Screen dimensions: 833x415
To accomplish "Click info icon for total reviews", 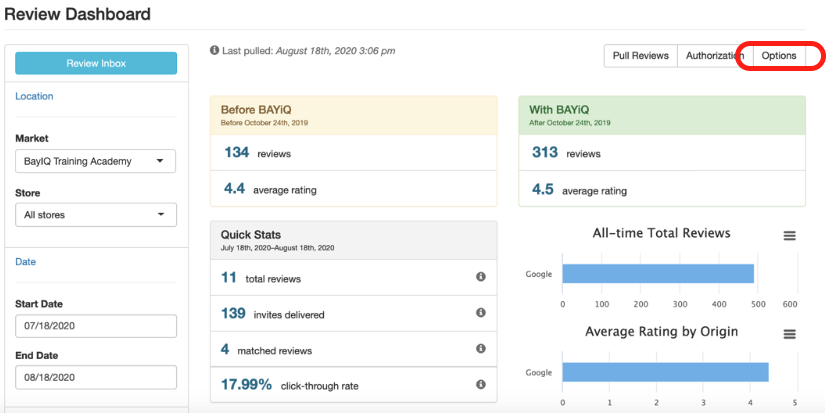I will tap(481, 277).
